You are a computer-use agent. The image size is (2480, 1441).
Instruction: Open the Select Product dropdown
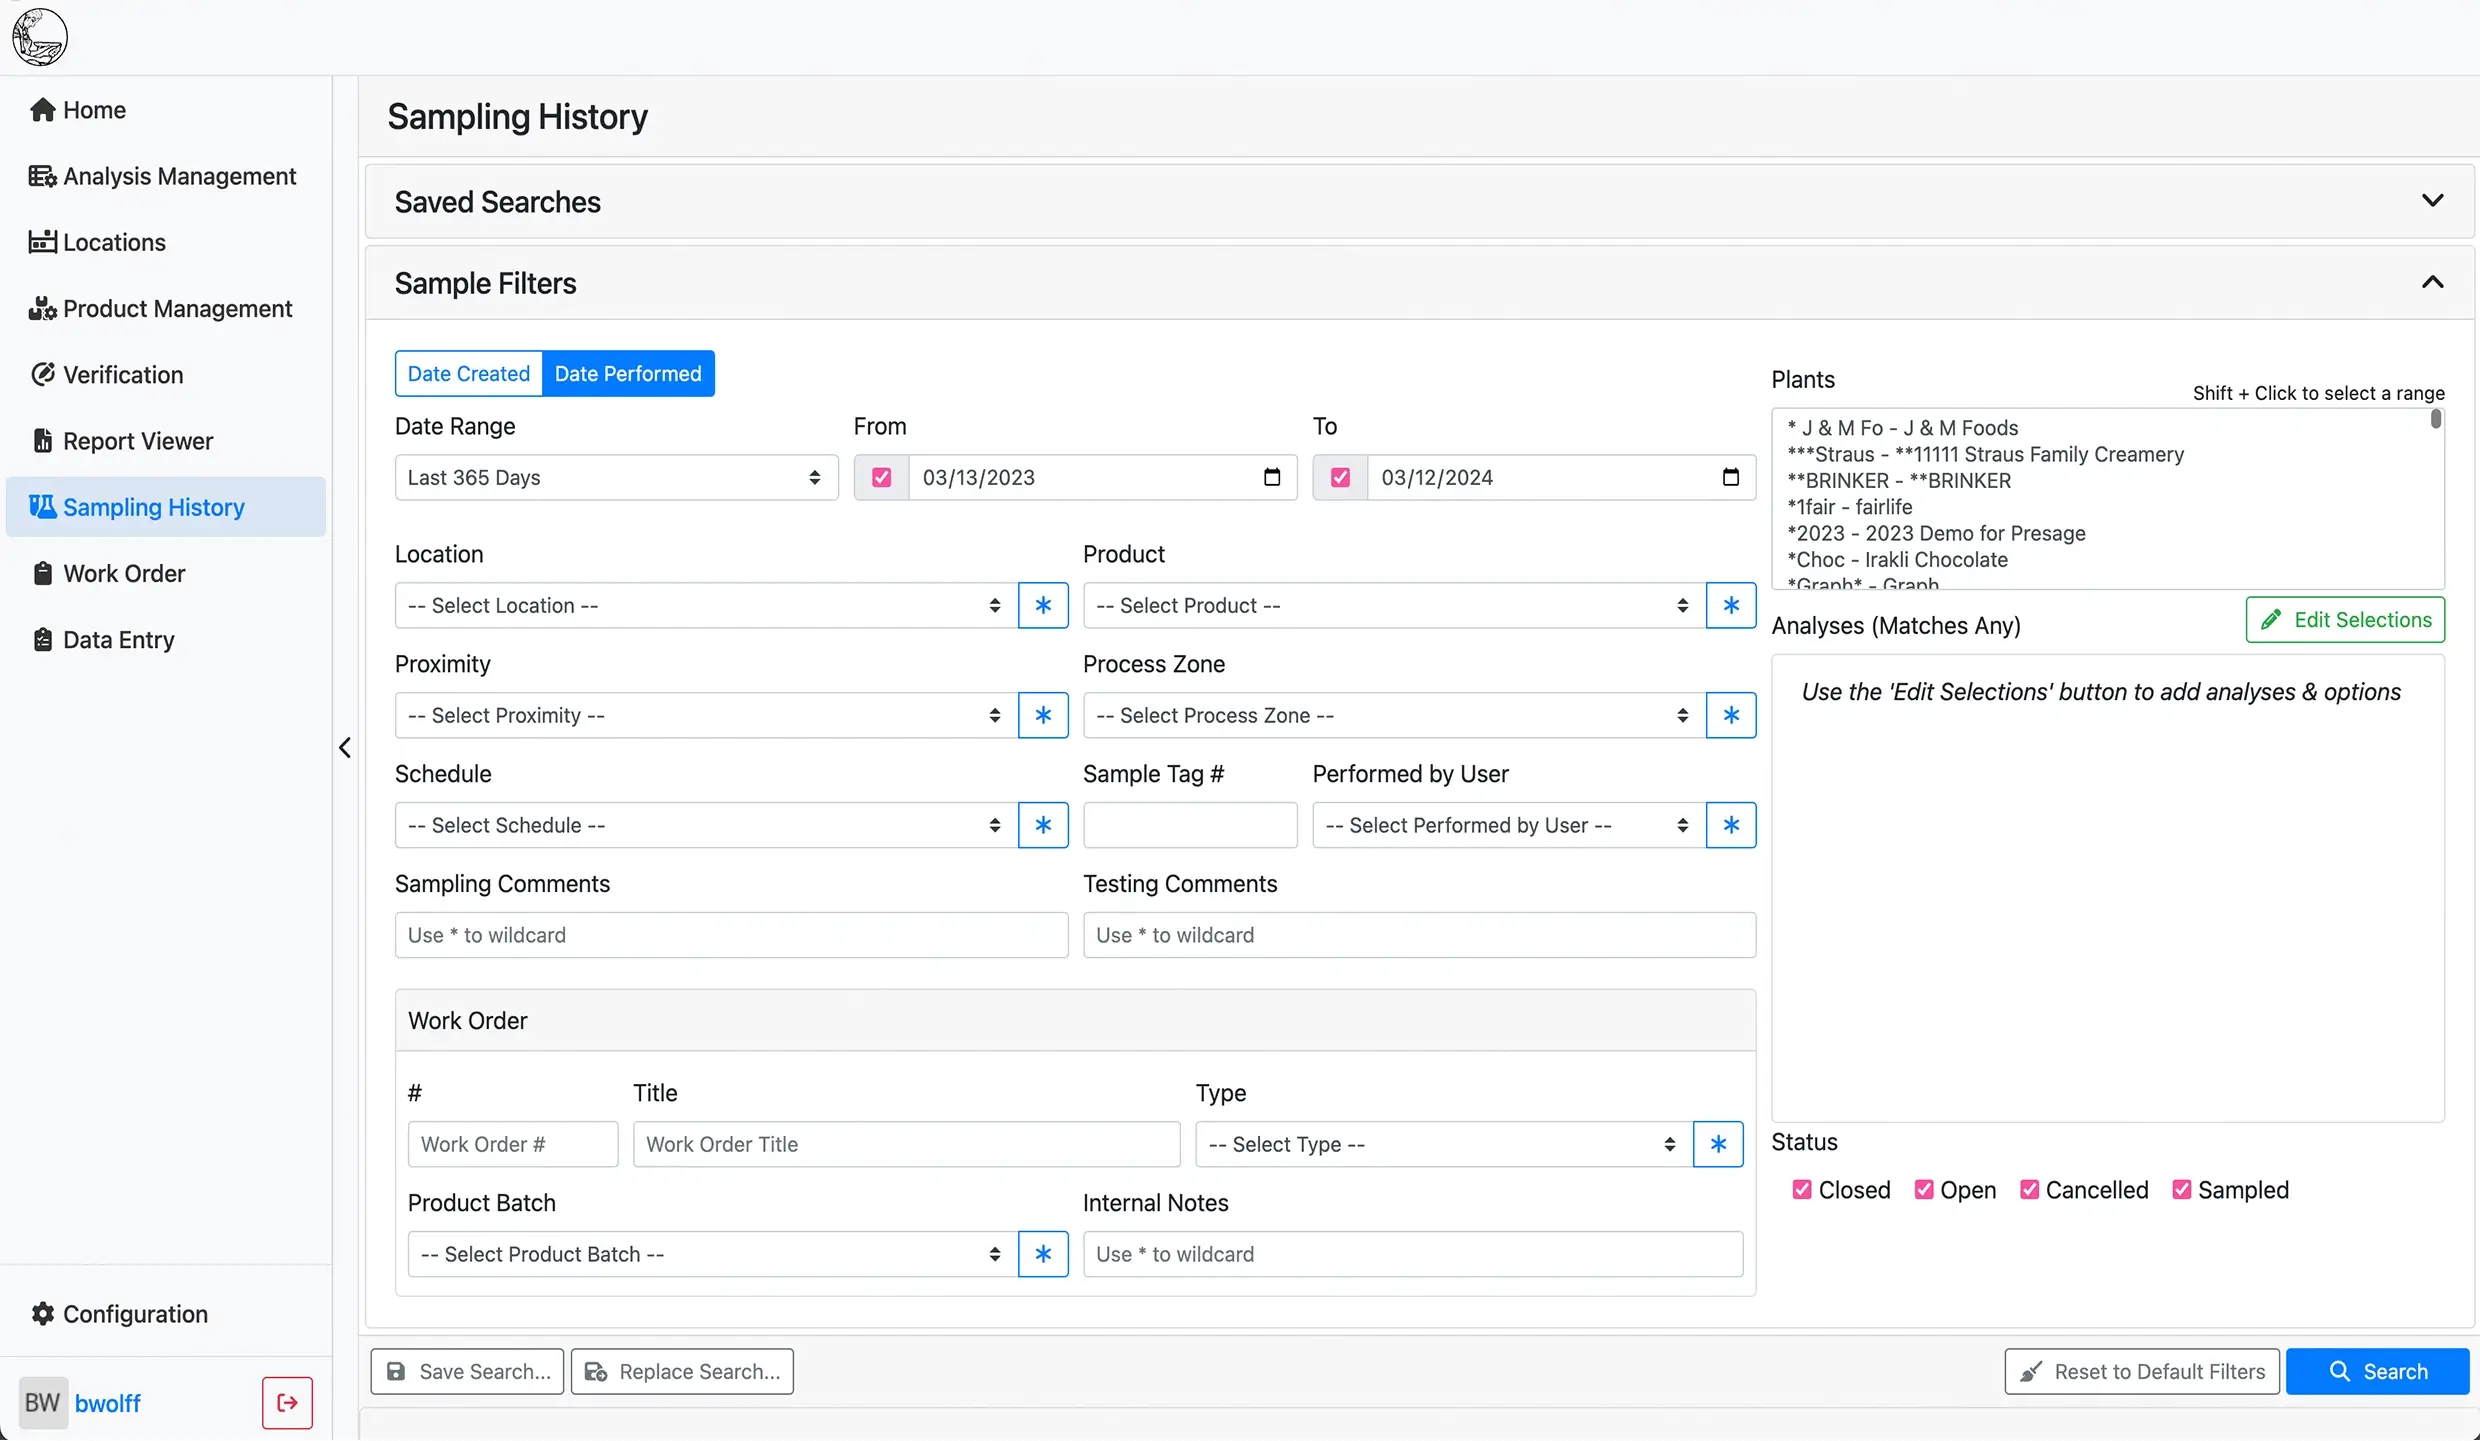[1394, 605]
